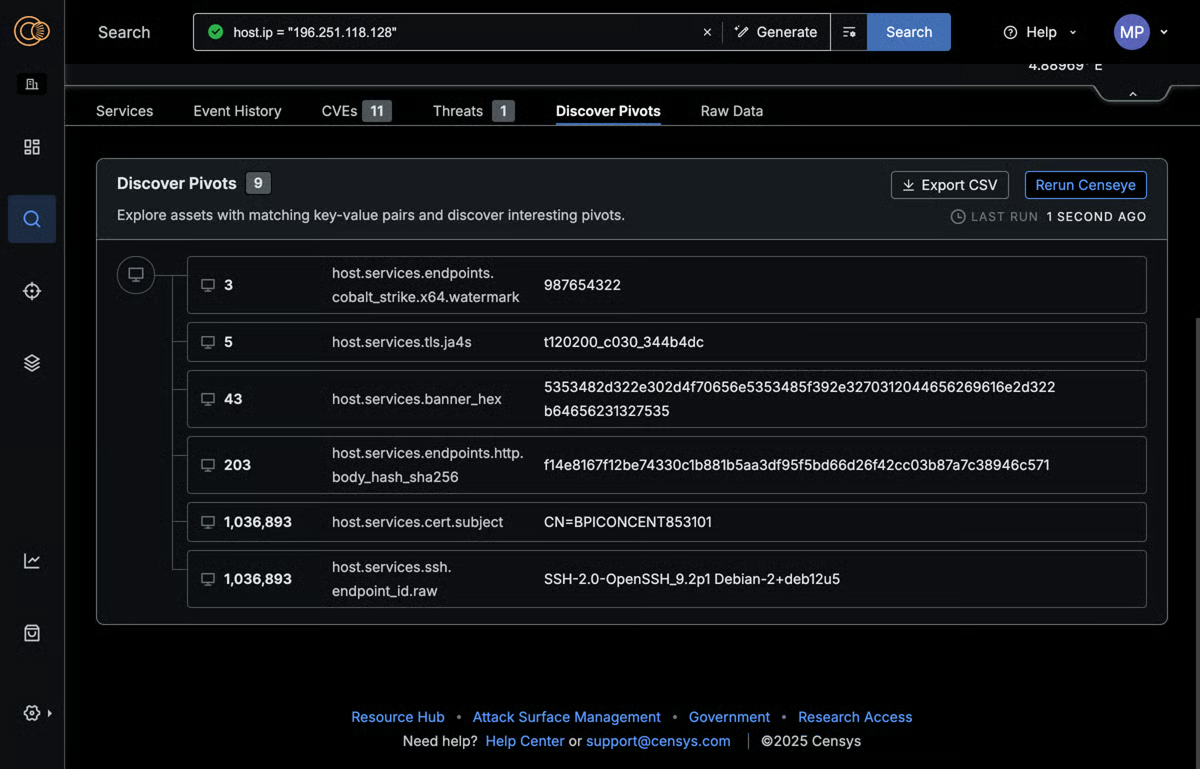Click the Censys logo at top left
Viewport: 1200px width, 769px height.
point(31,31)
